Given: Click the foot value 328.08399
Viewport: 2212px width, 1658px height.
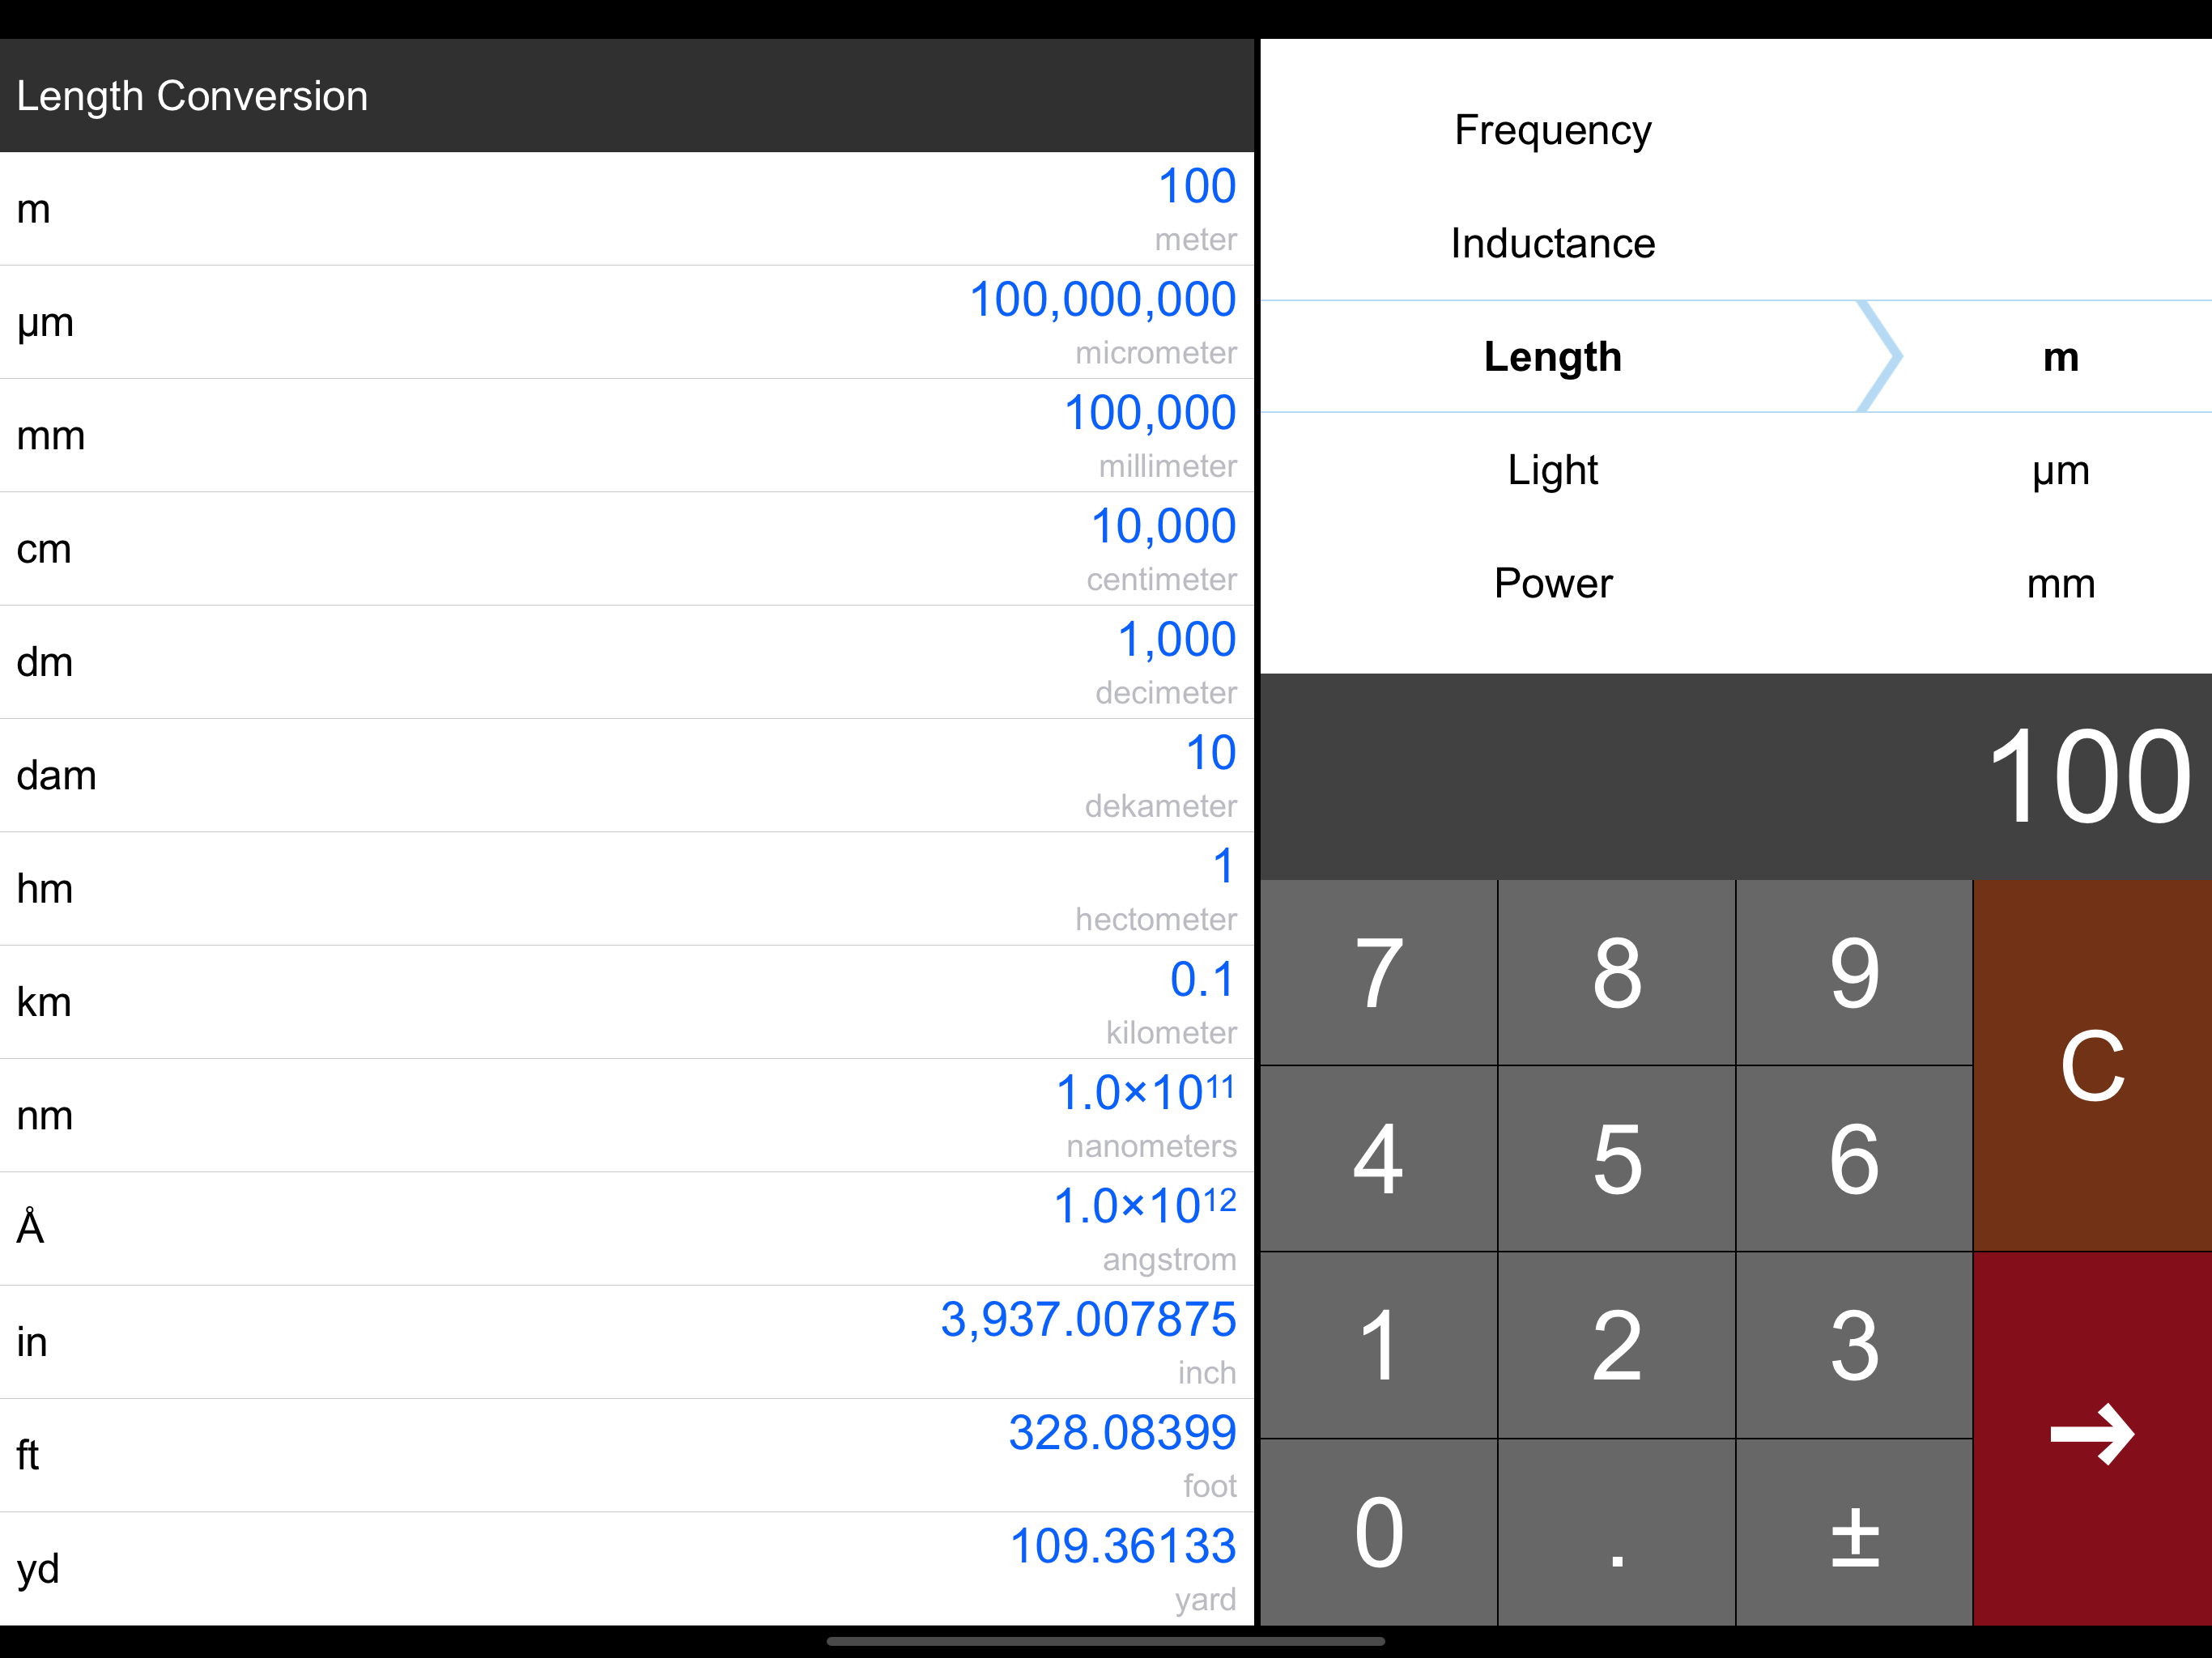Looking at the screenshot, I should point(1121,1432).
